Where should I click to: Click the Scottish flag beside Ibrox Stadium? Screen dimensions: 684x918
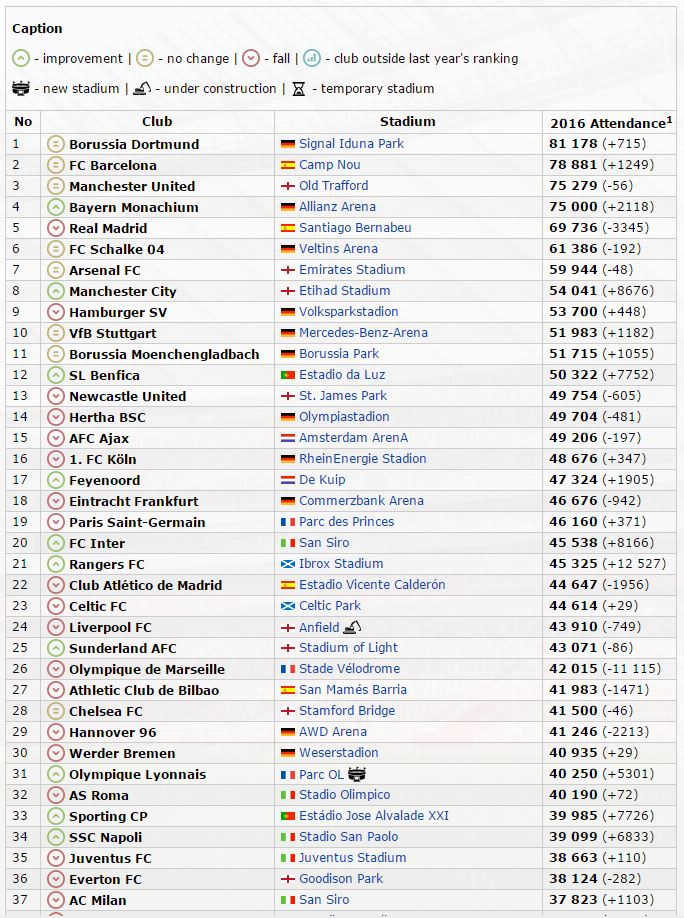(288, 564)
